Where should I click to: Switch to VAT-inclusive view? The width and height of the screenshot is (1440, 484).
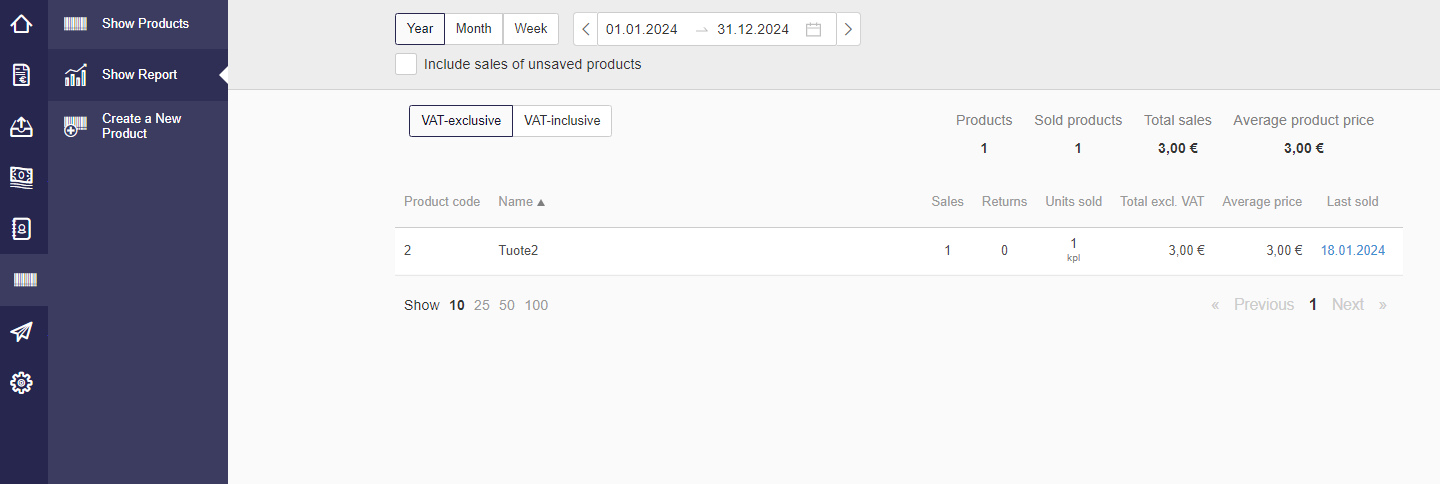tap(562, 121)
